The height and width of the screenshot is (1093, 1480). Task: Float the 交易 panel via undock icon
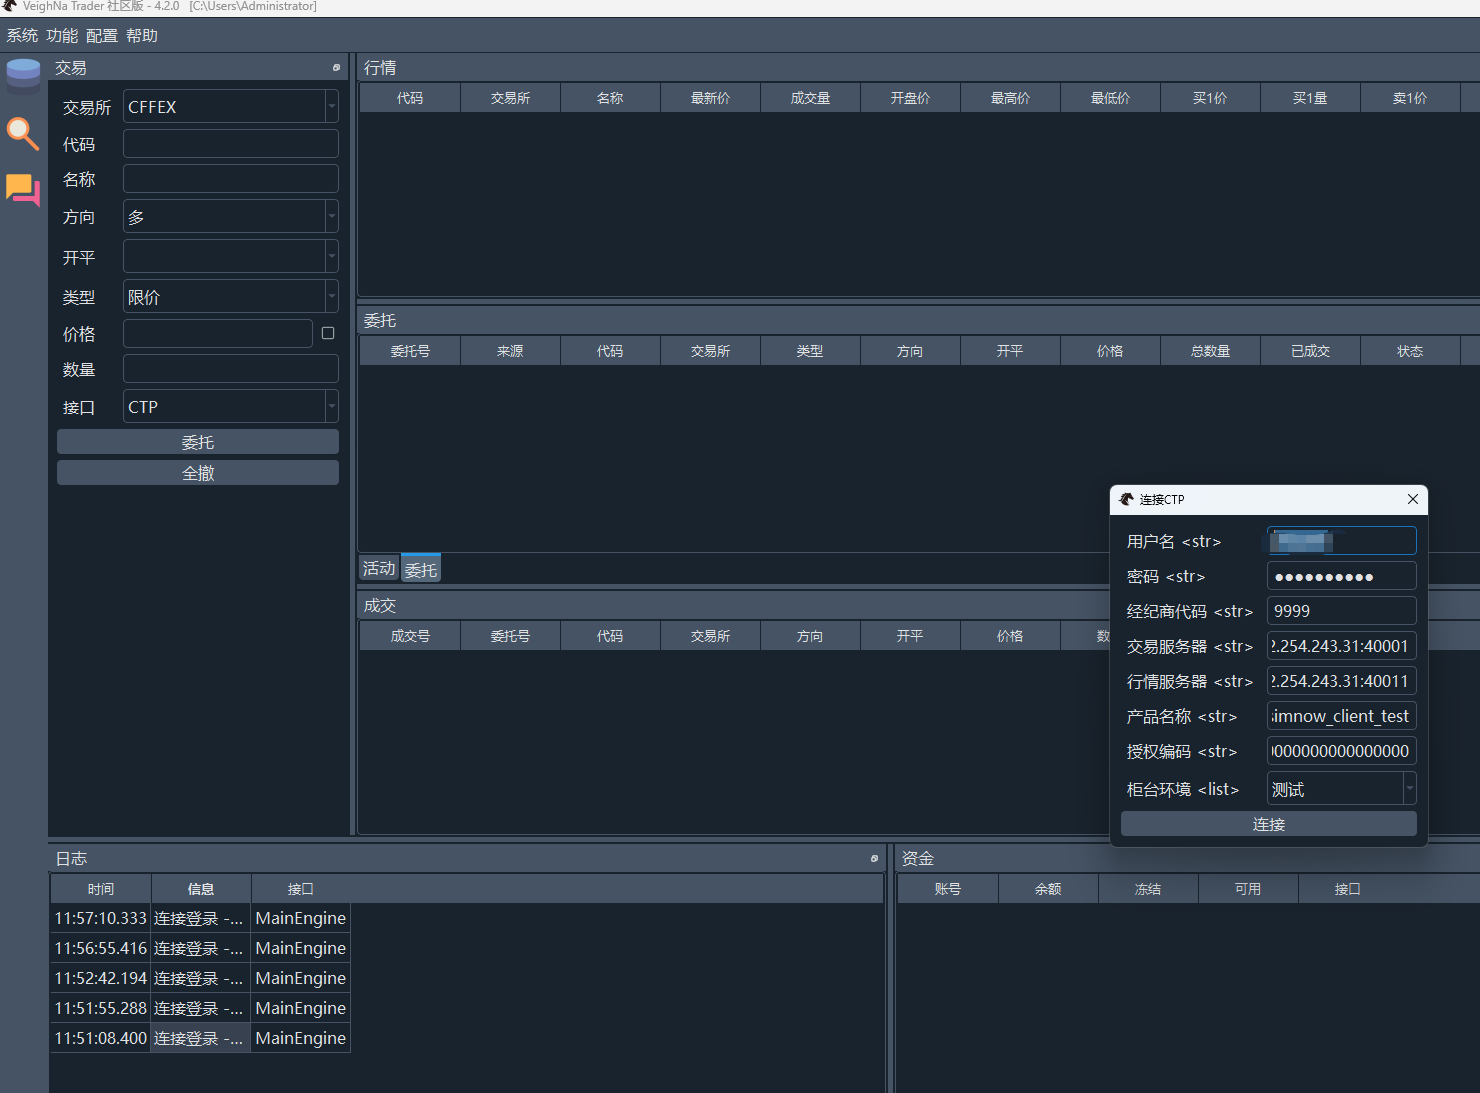[336, 68]
